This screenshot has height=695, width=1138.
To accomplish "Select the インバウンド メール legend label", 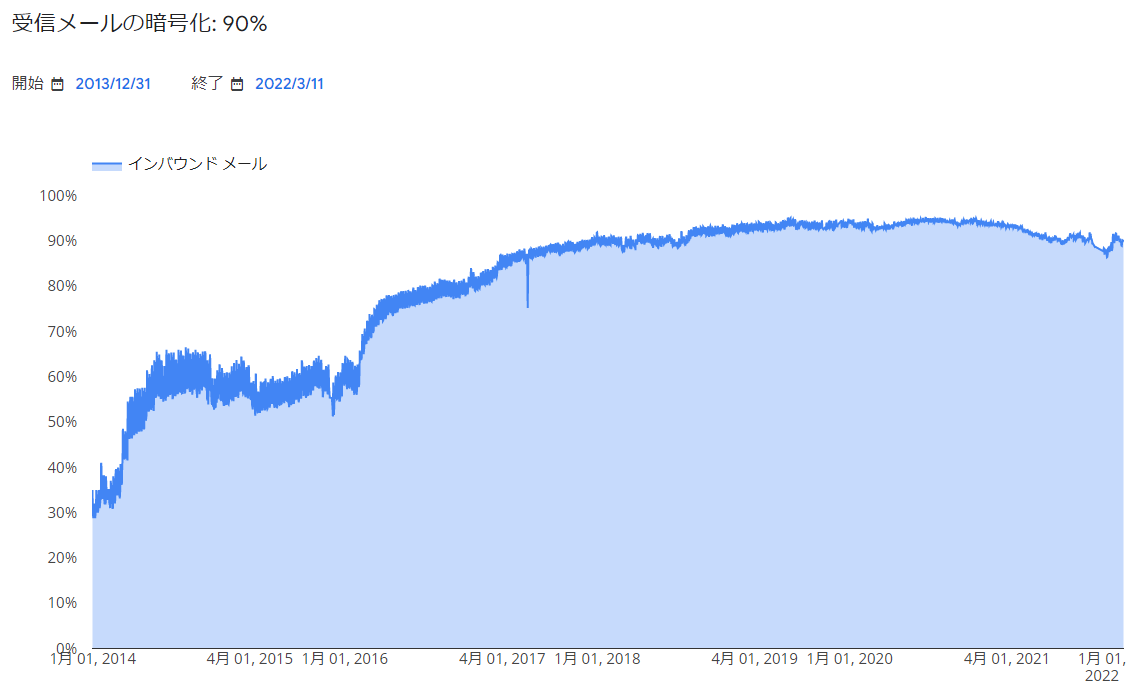I will 197,164.
